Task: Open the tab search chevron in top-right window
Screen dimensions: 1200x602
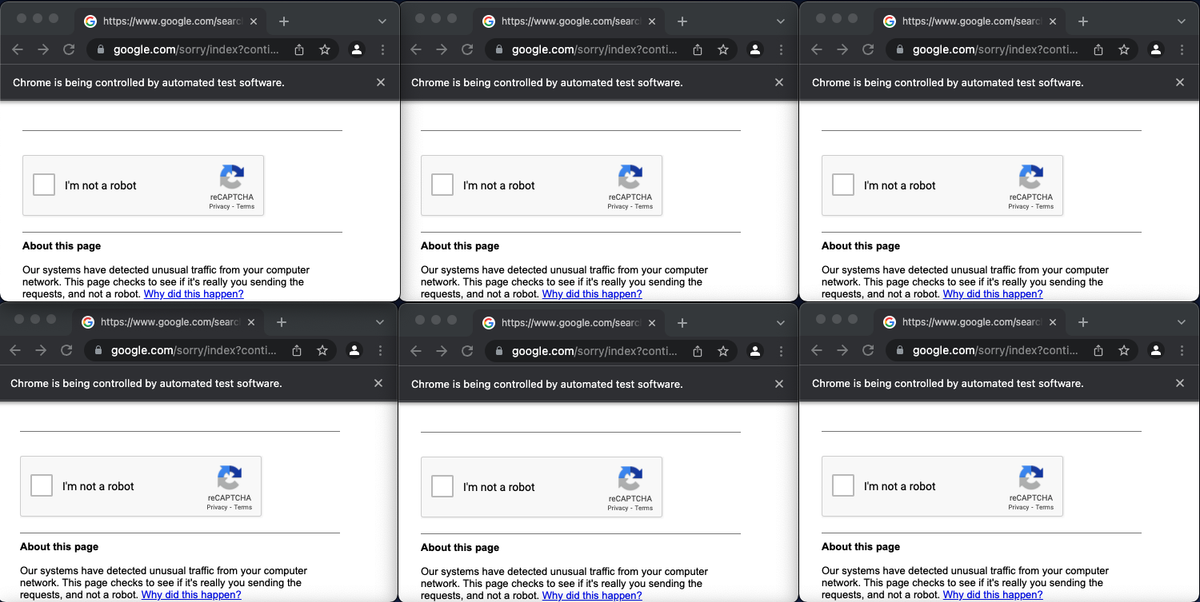Action: pyautogui.click(x=1181, y=20)
